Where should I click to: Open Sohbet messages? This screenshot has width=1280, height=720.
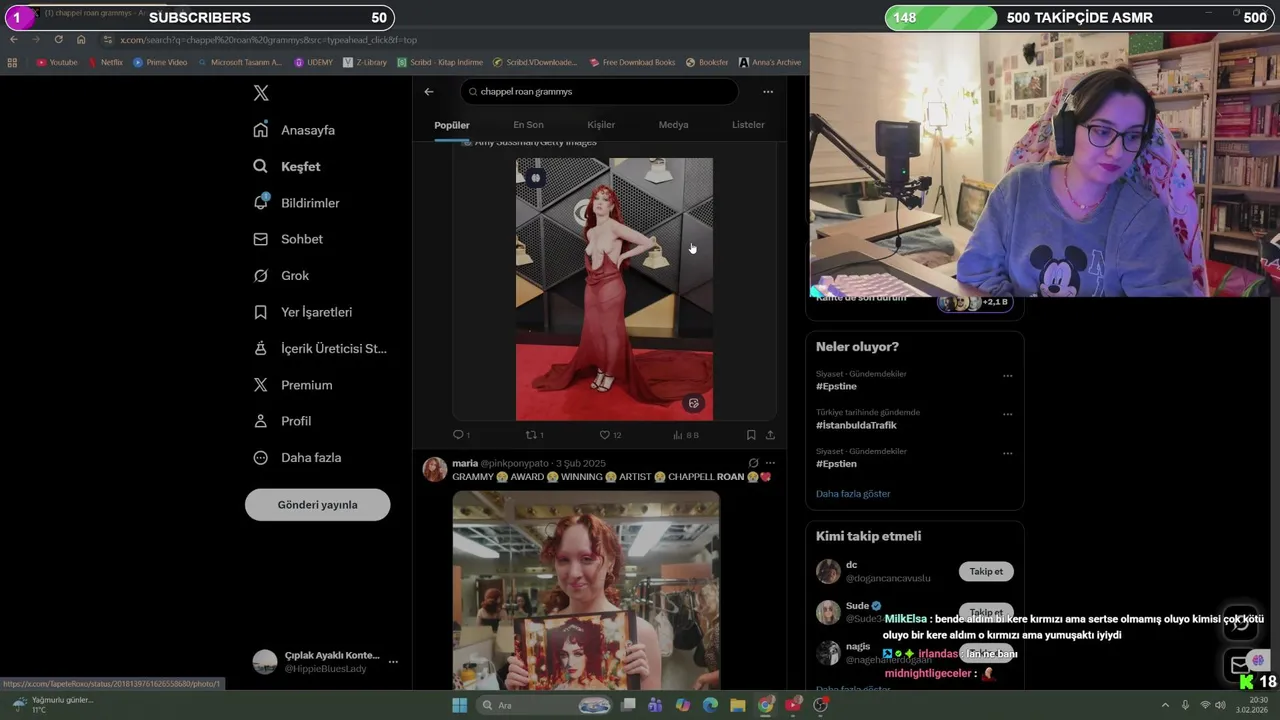[288, 239]
